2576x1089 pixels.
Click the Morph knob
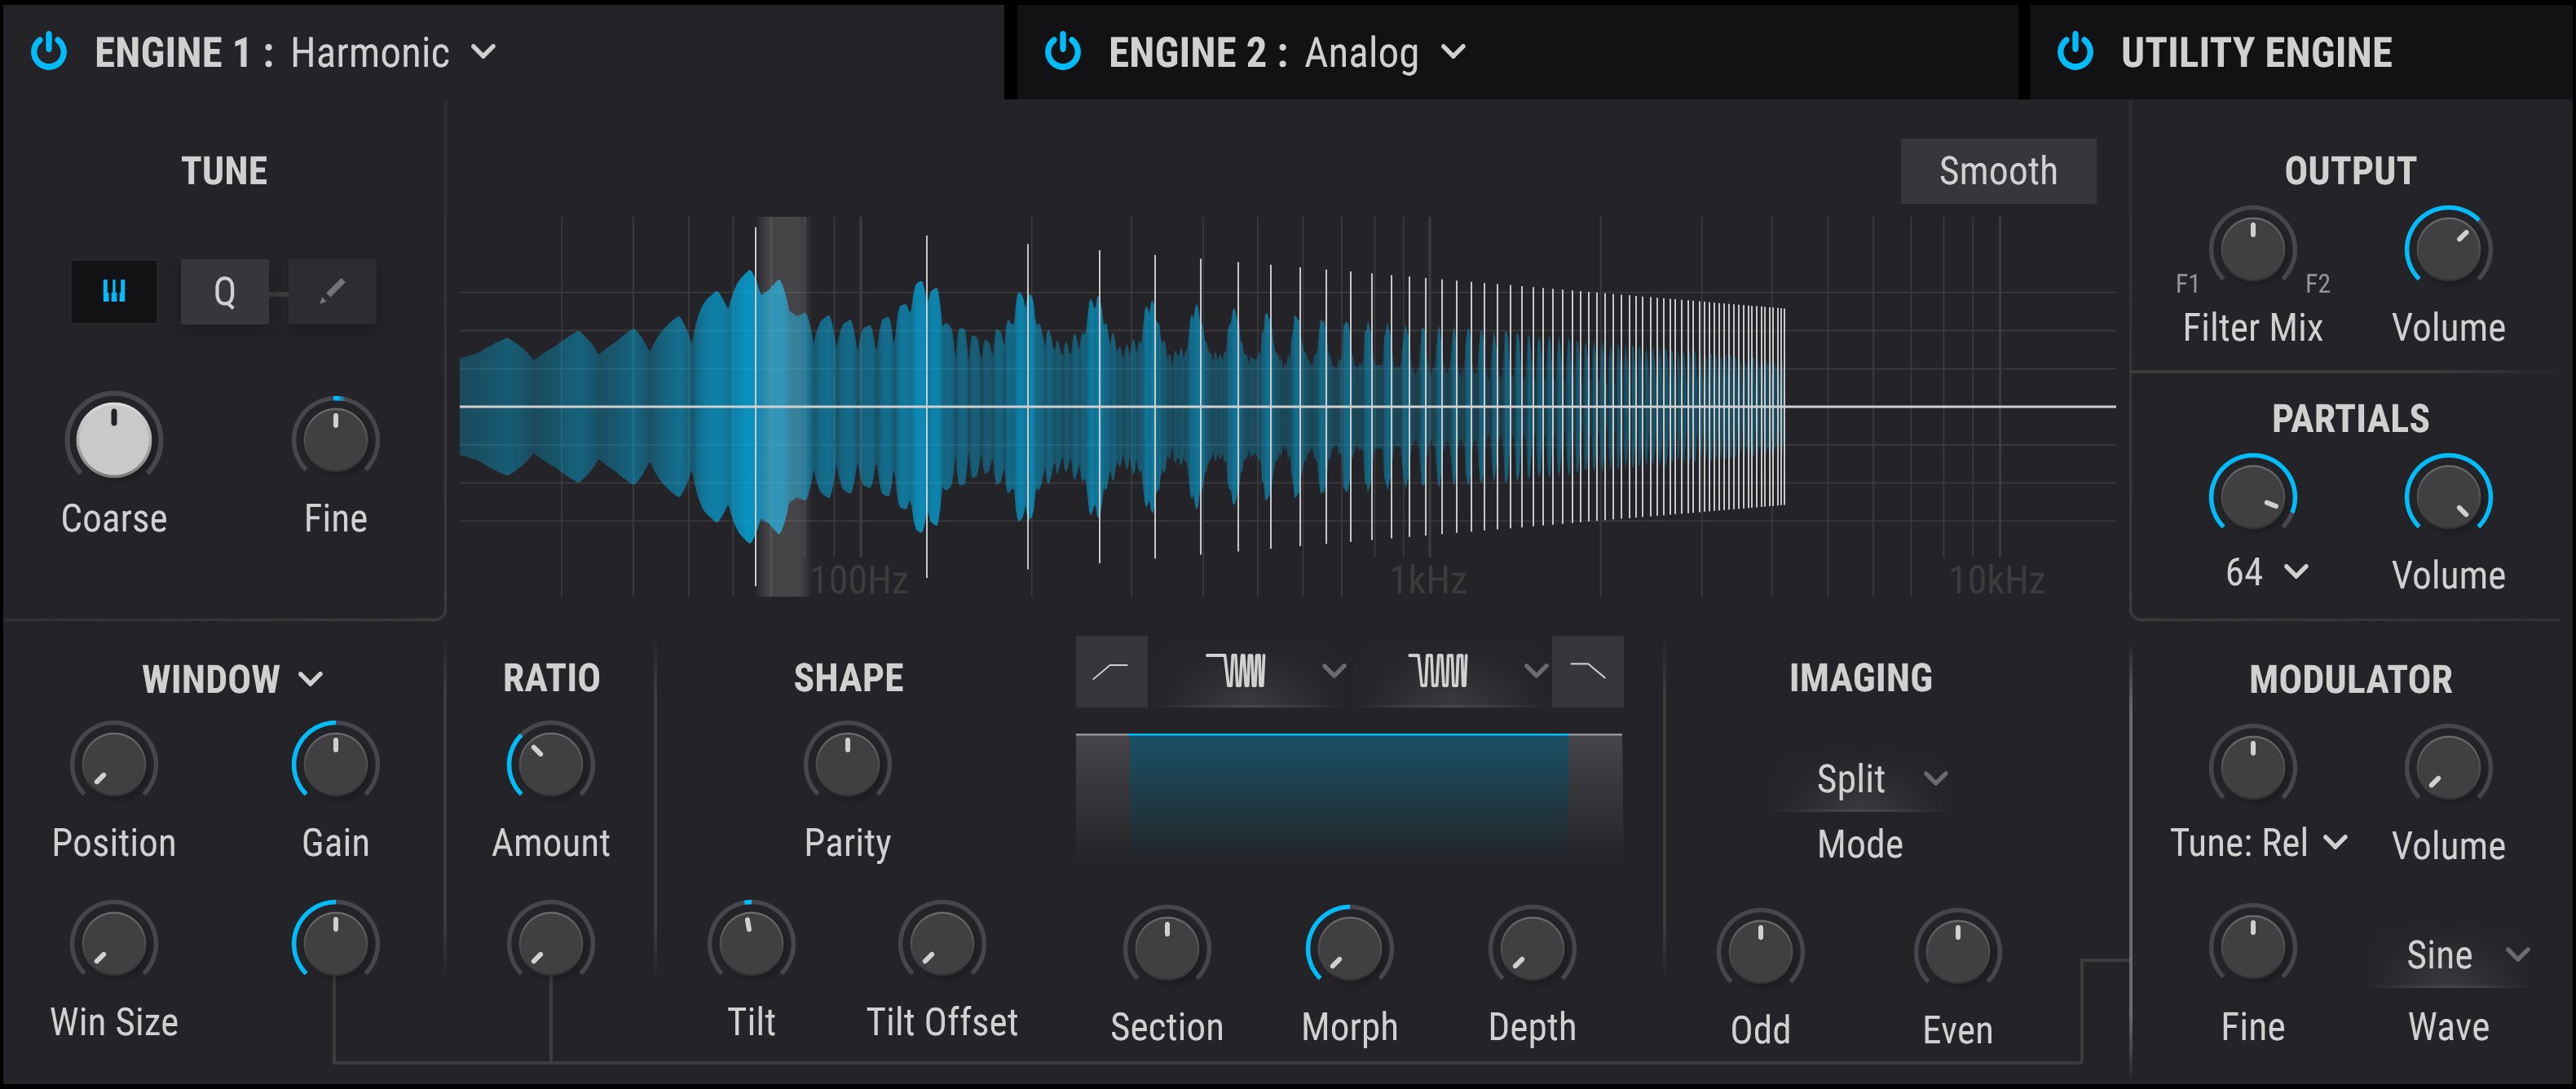[x=1349, y=948]
